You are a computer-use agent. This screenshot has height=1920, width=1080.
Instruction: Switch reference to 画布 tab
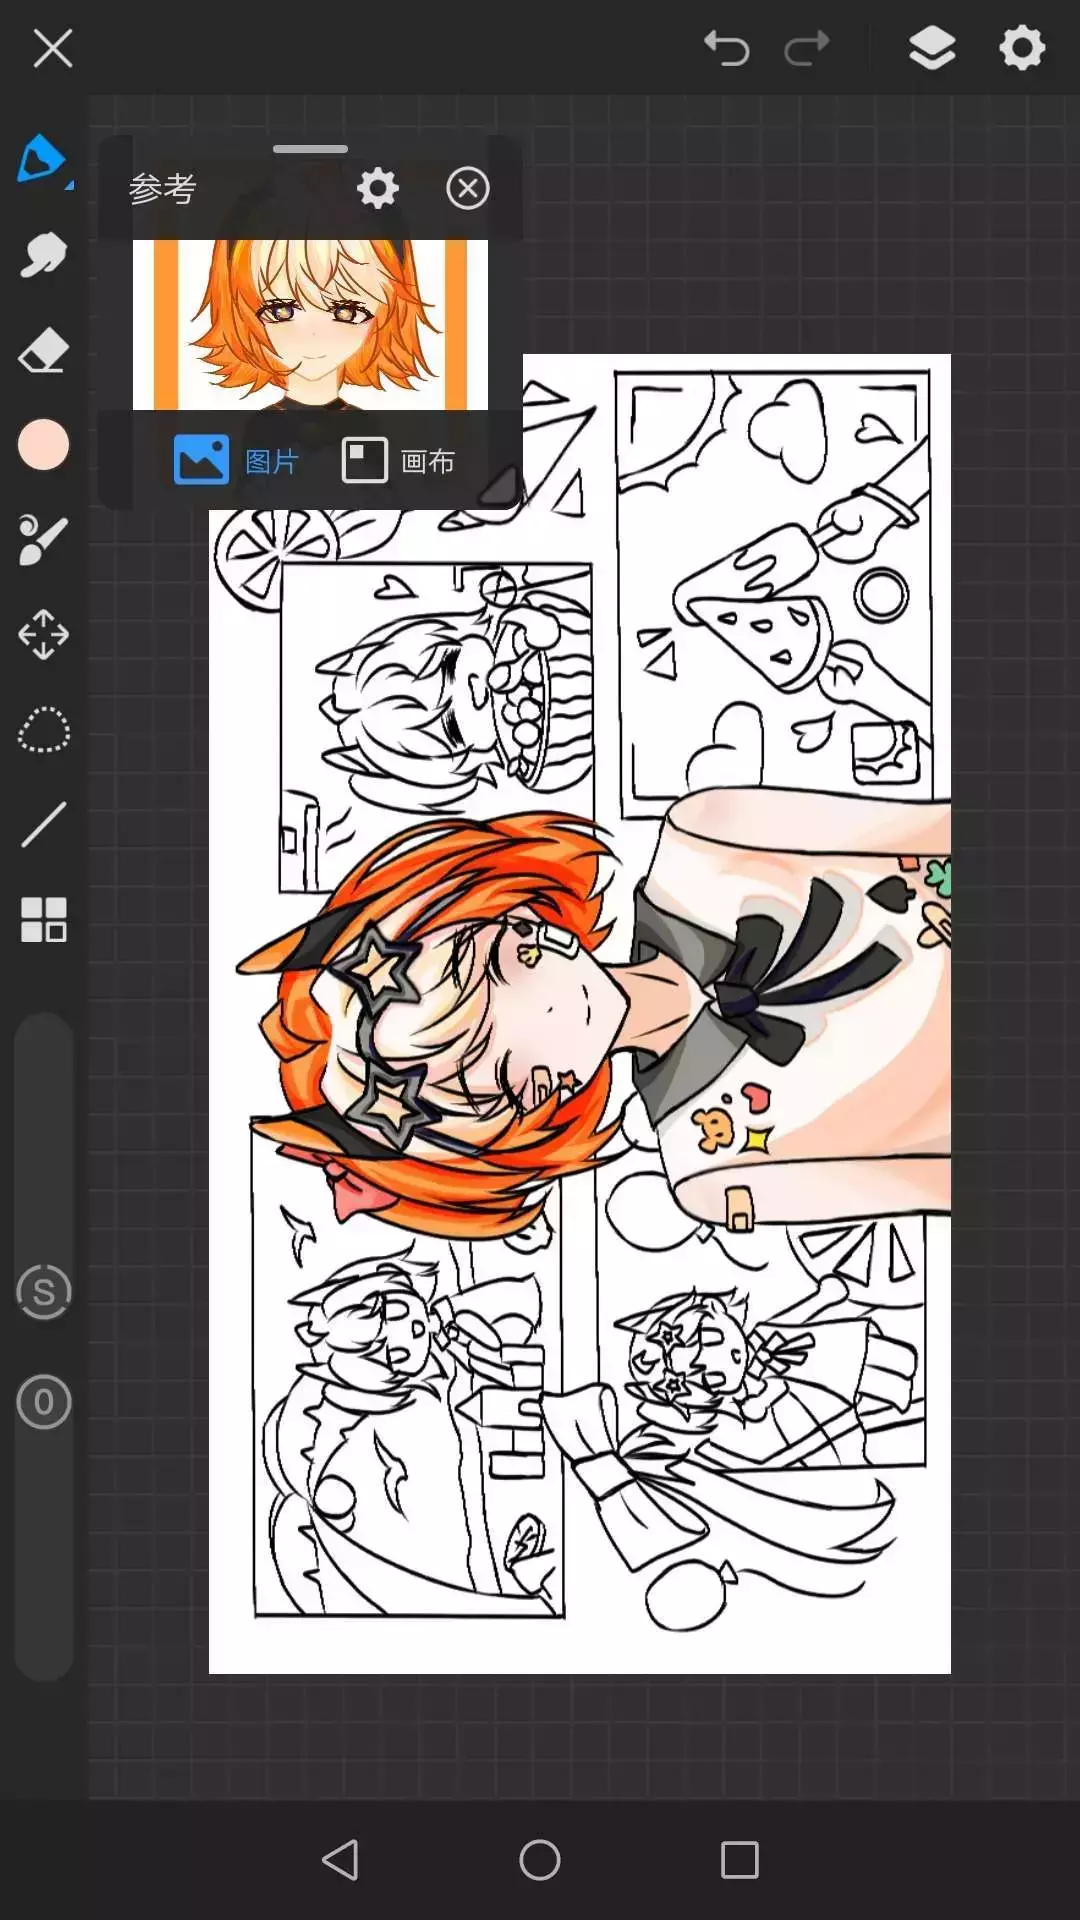(398, 460)
